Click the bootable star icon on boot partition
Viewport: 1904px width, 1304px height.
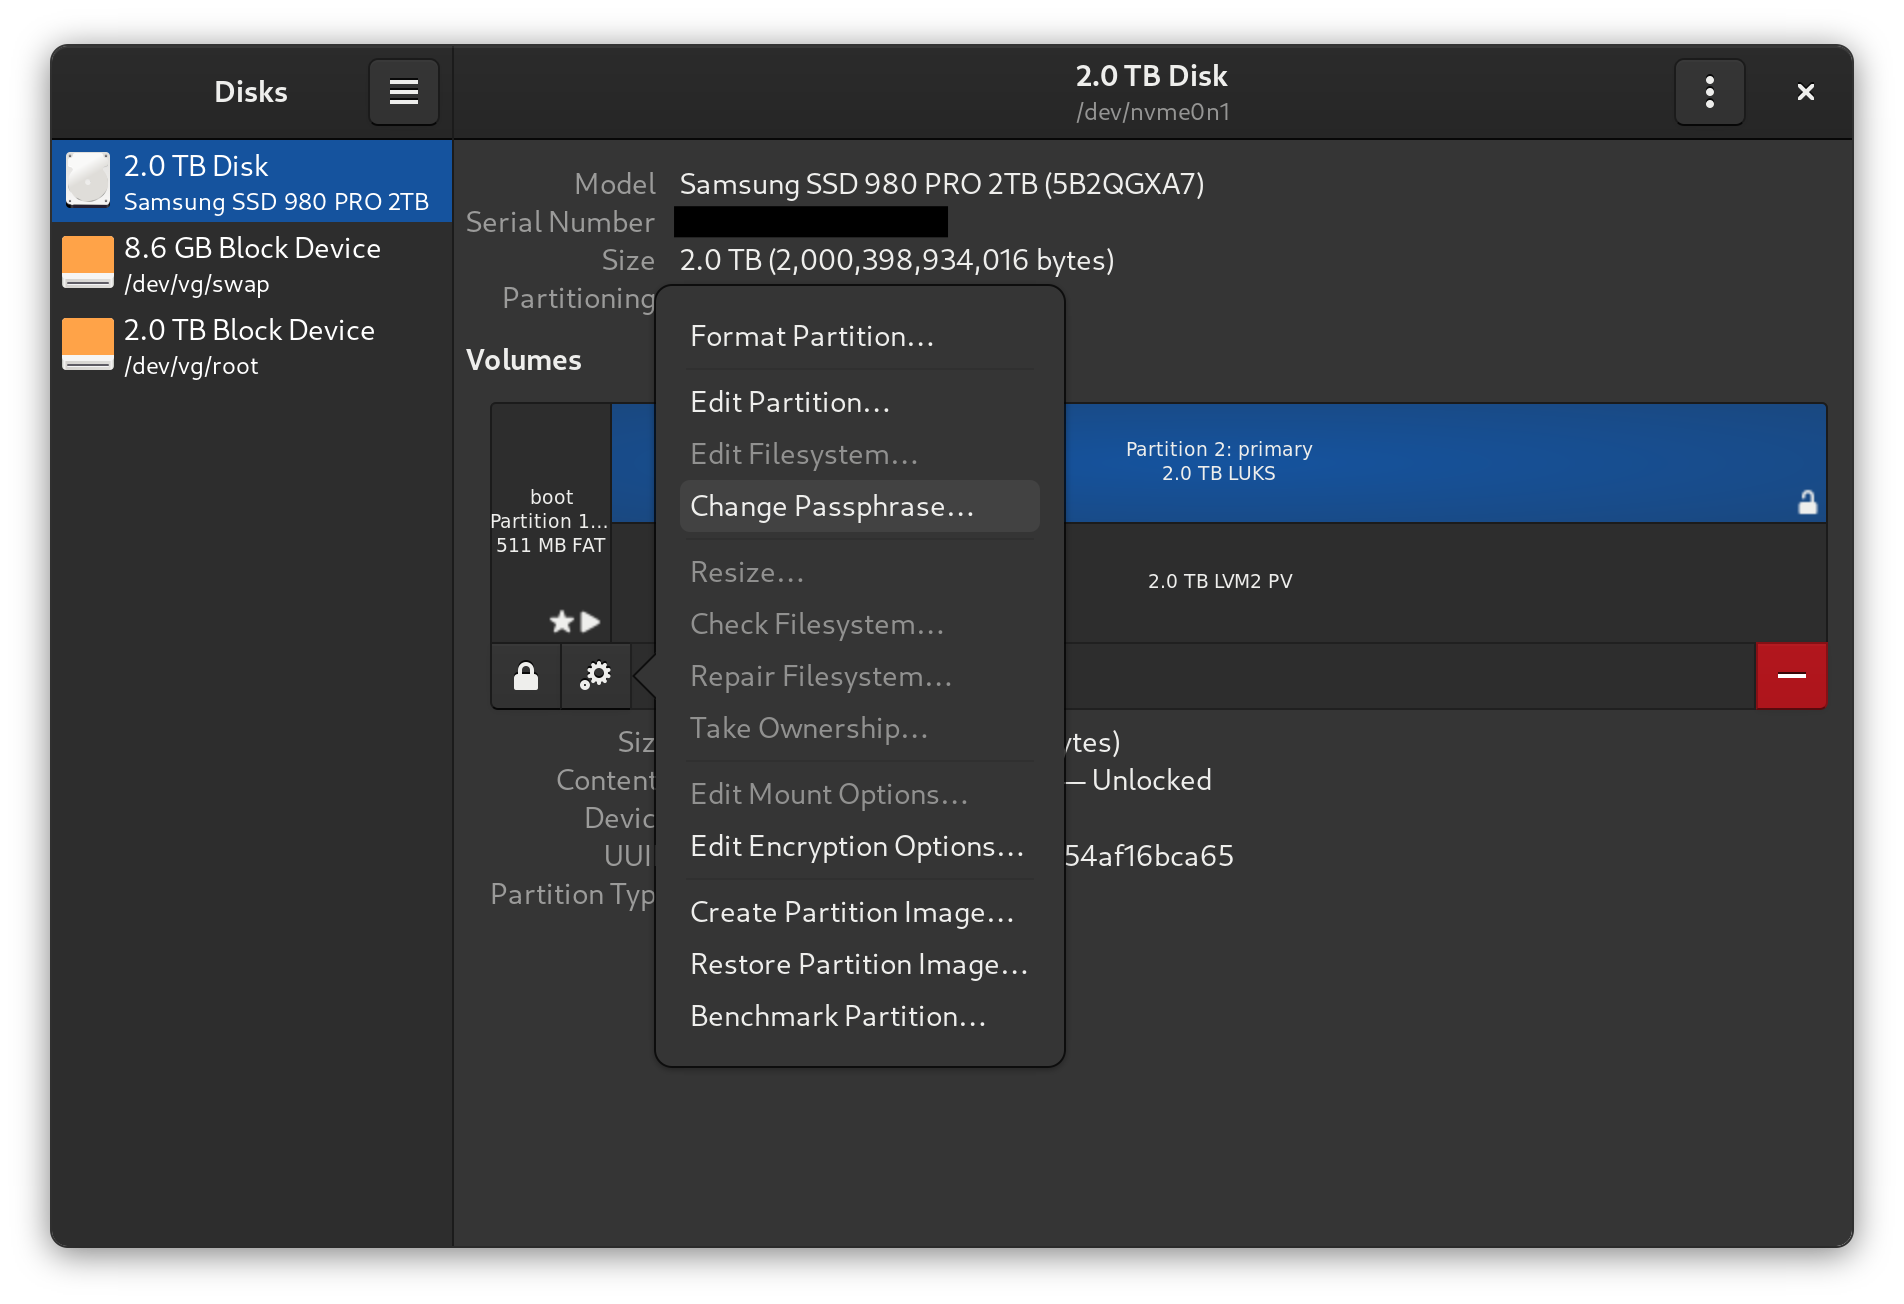561,621
